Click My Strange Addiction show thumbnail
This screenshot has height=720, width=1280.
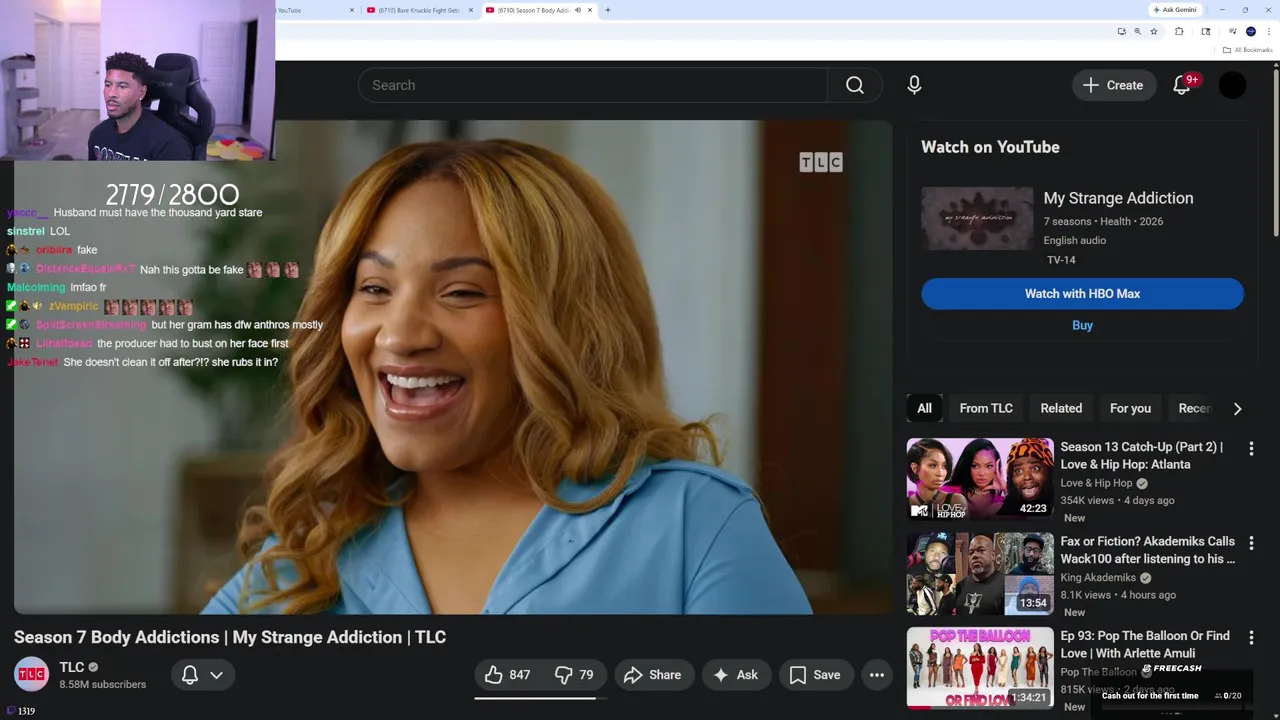click(x=977, y=218)
